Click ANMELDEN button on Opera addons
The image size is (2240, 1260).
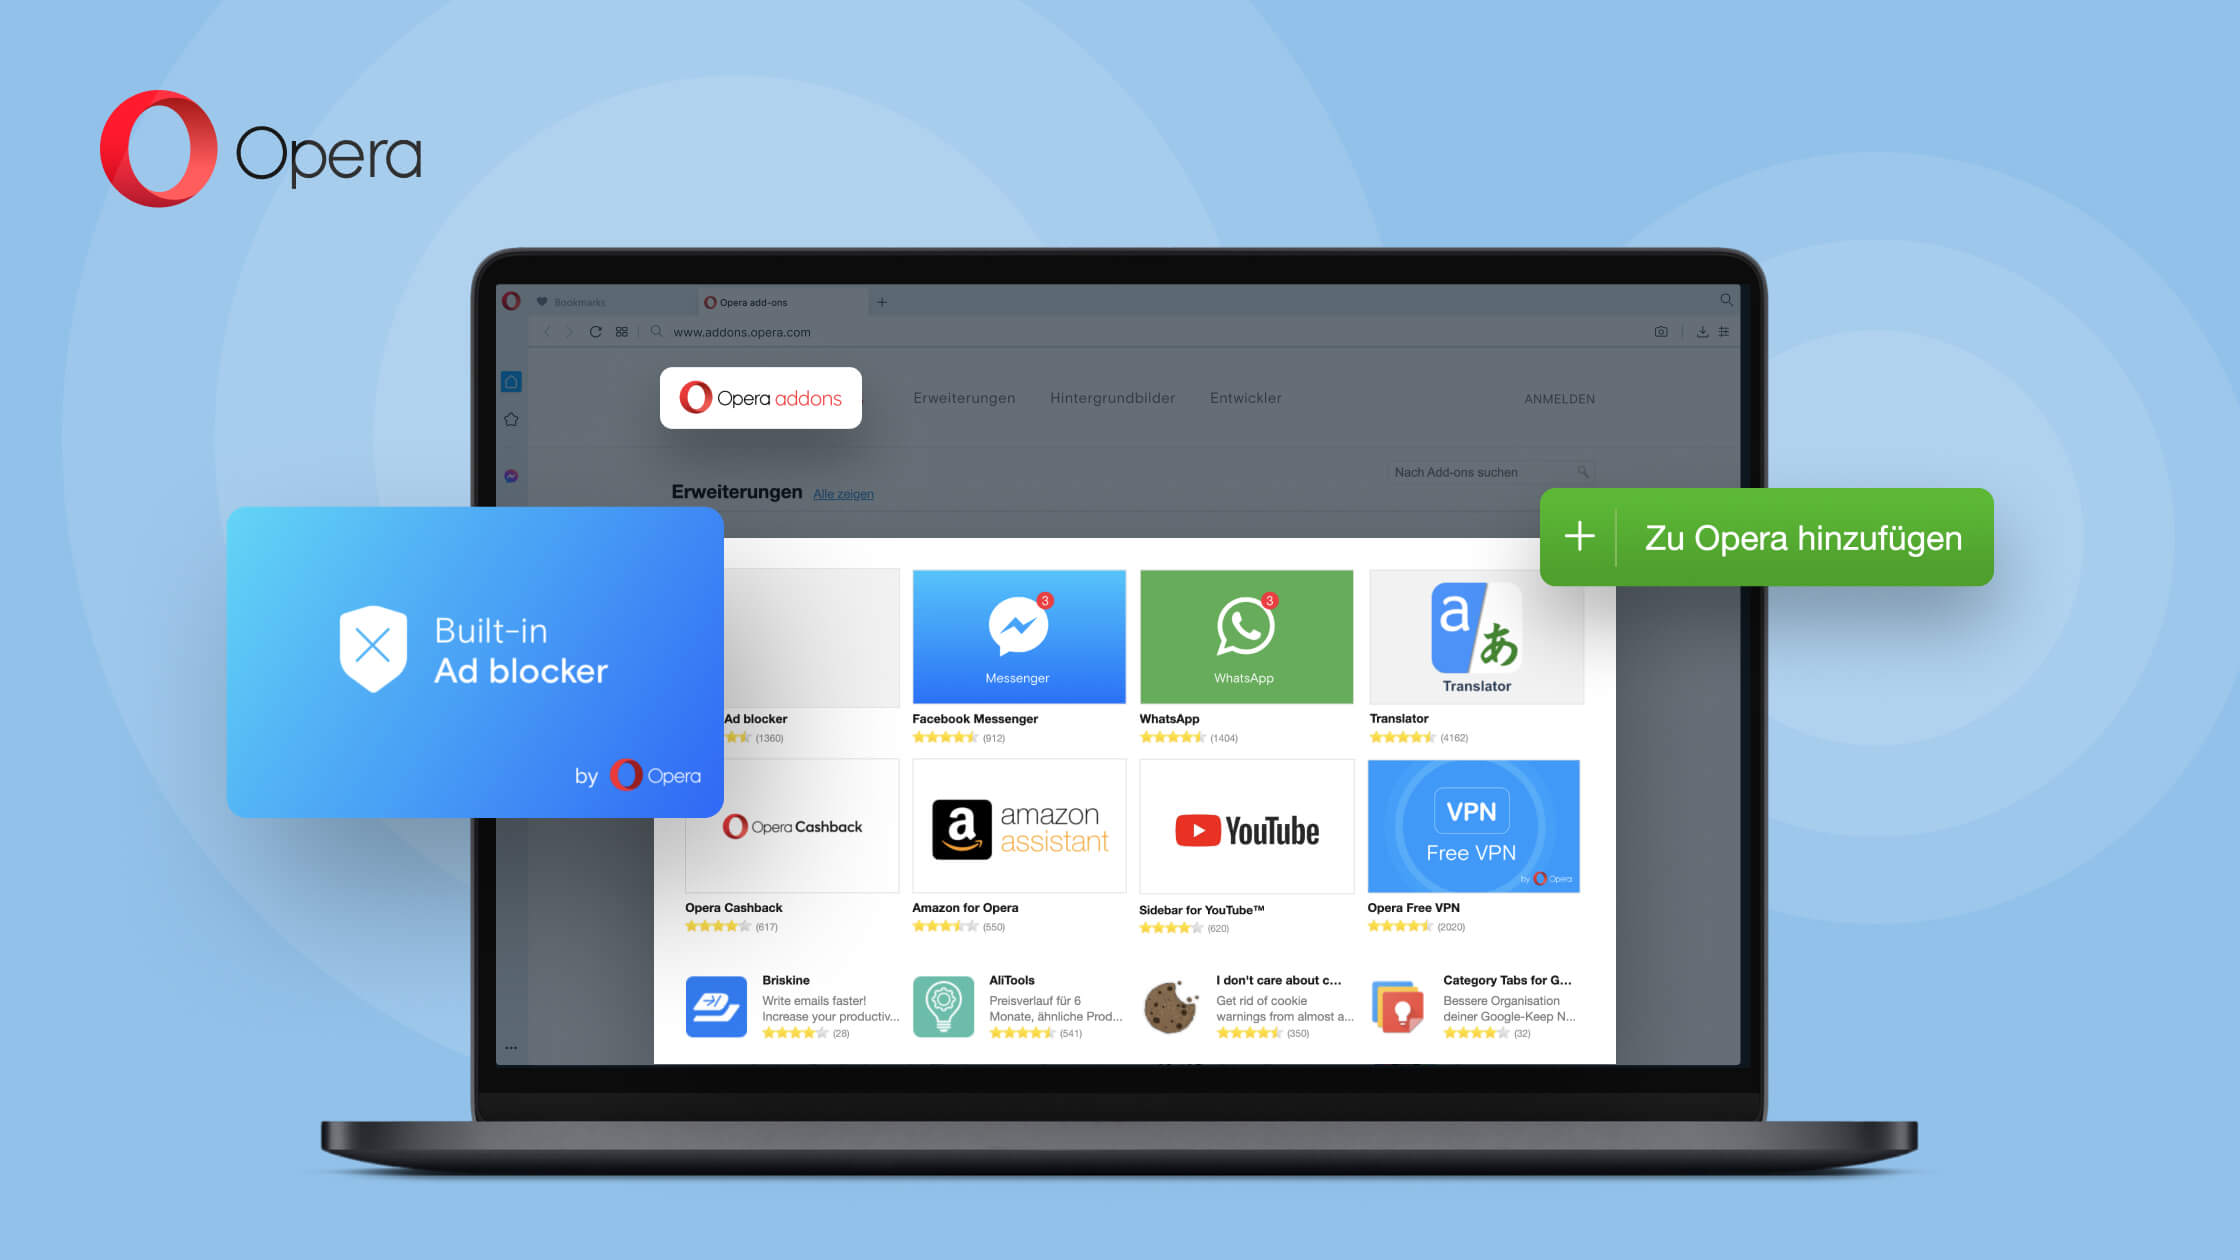[x=1558, y=398]
